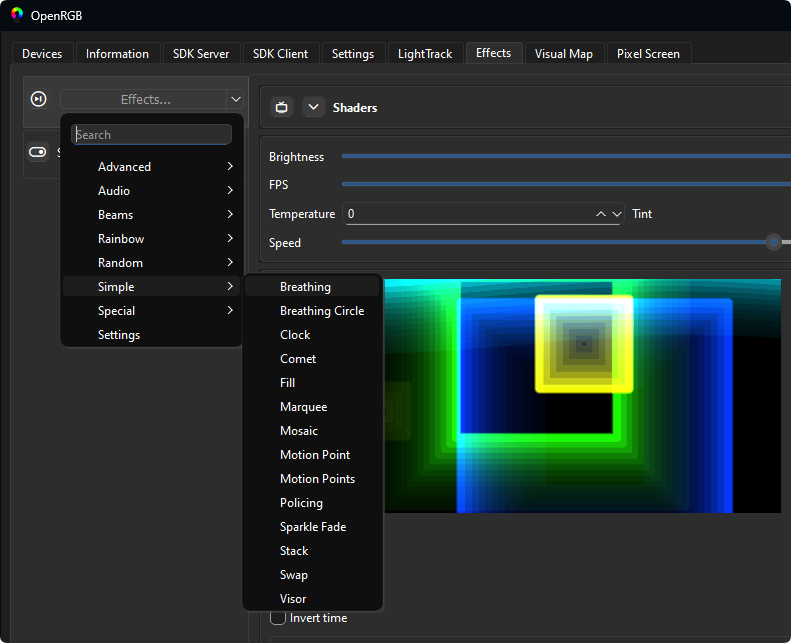Open the Effects... dropdown arrow
This screenshot has width=791, height=643.
[236, 99]
